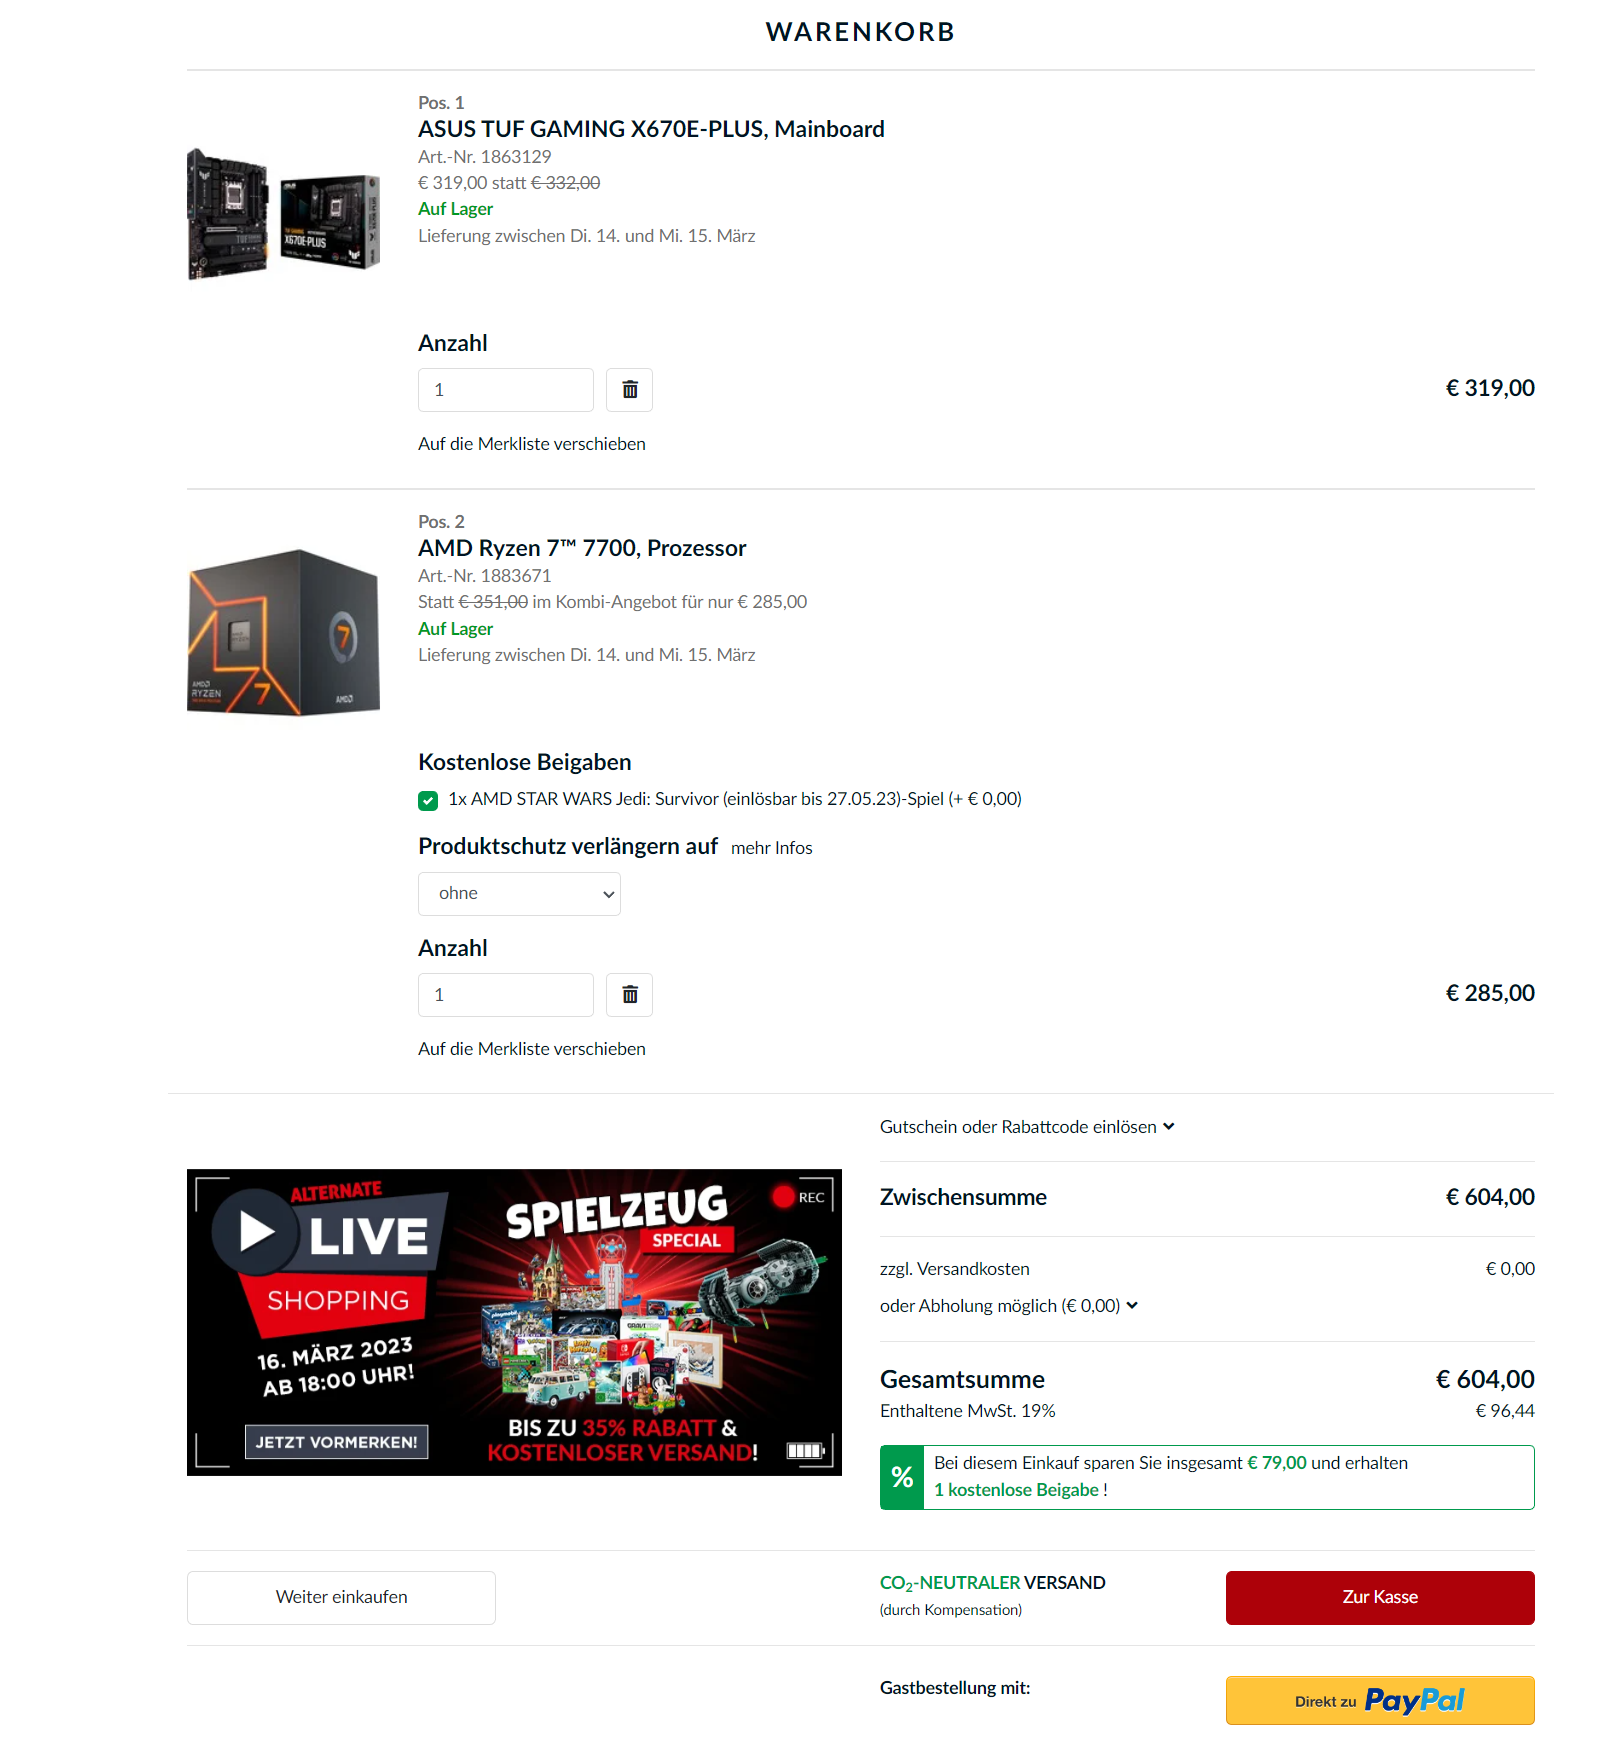
Task: Open the ASUS TUF mainboard product image
Action: click(284, 214)
